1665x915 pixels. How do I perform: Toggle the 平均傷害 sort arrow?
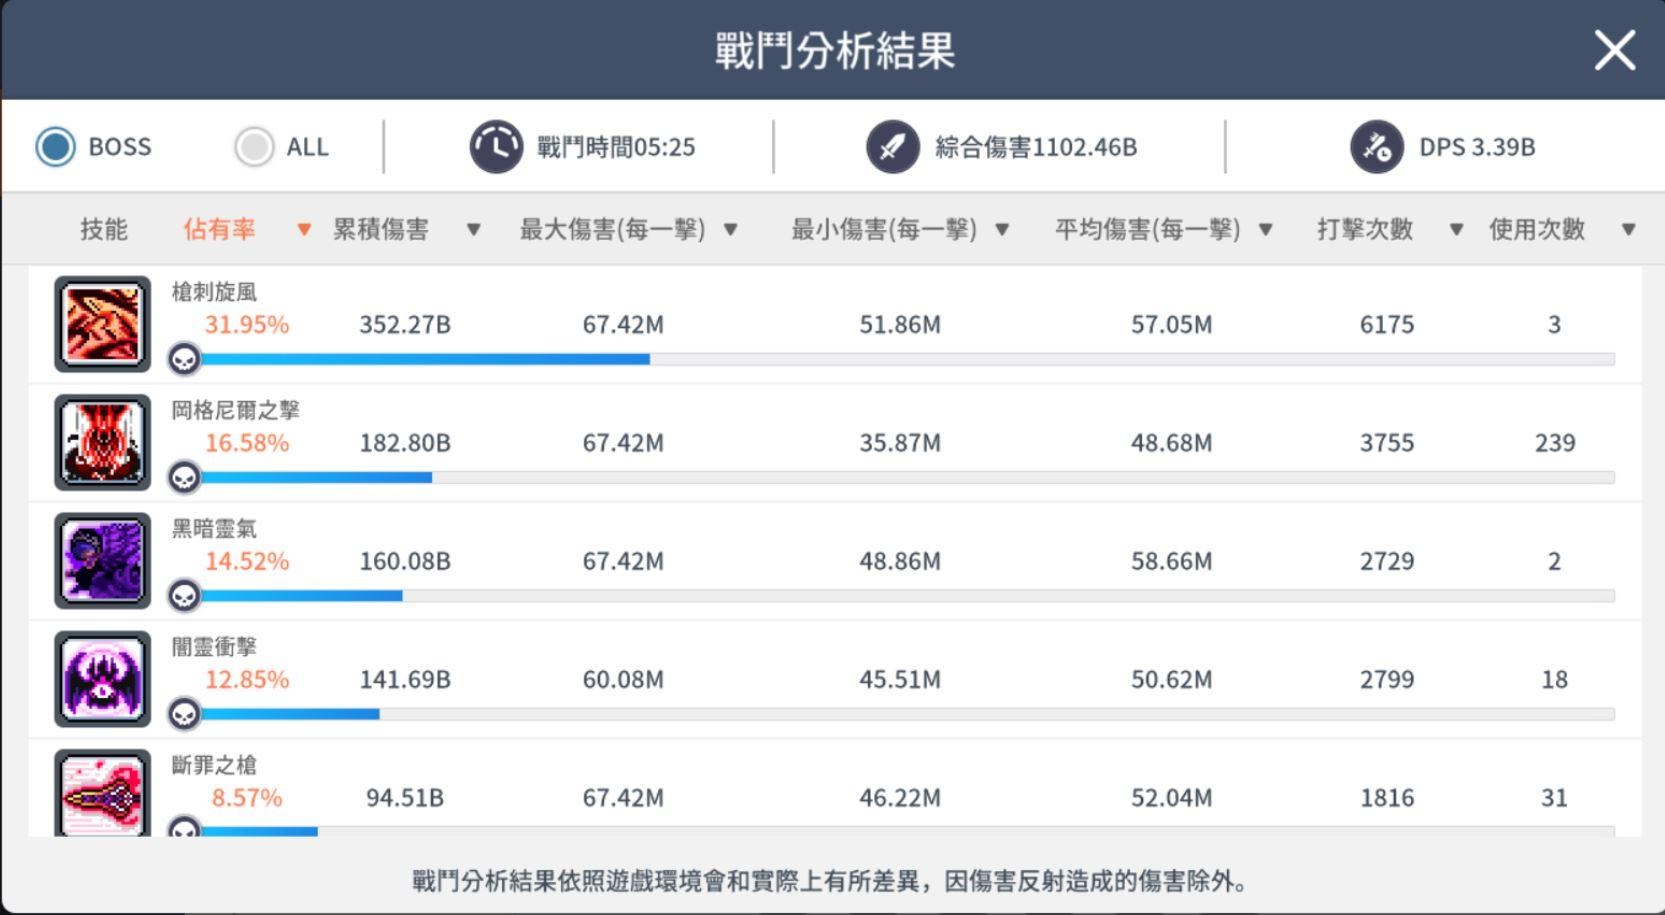(1266, 230)
